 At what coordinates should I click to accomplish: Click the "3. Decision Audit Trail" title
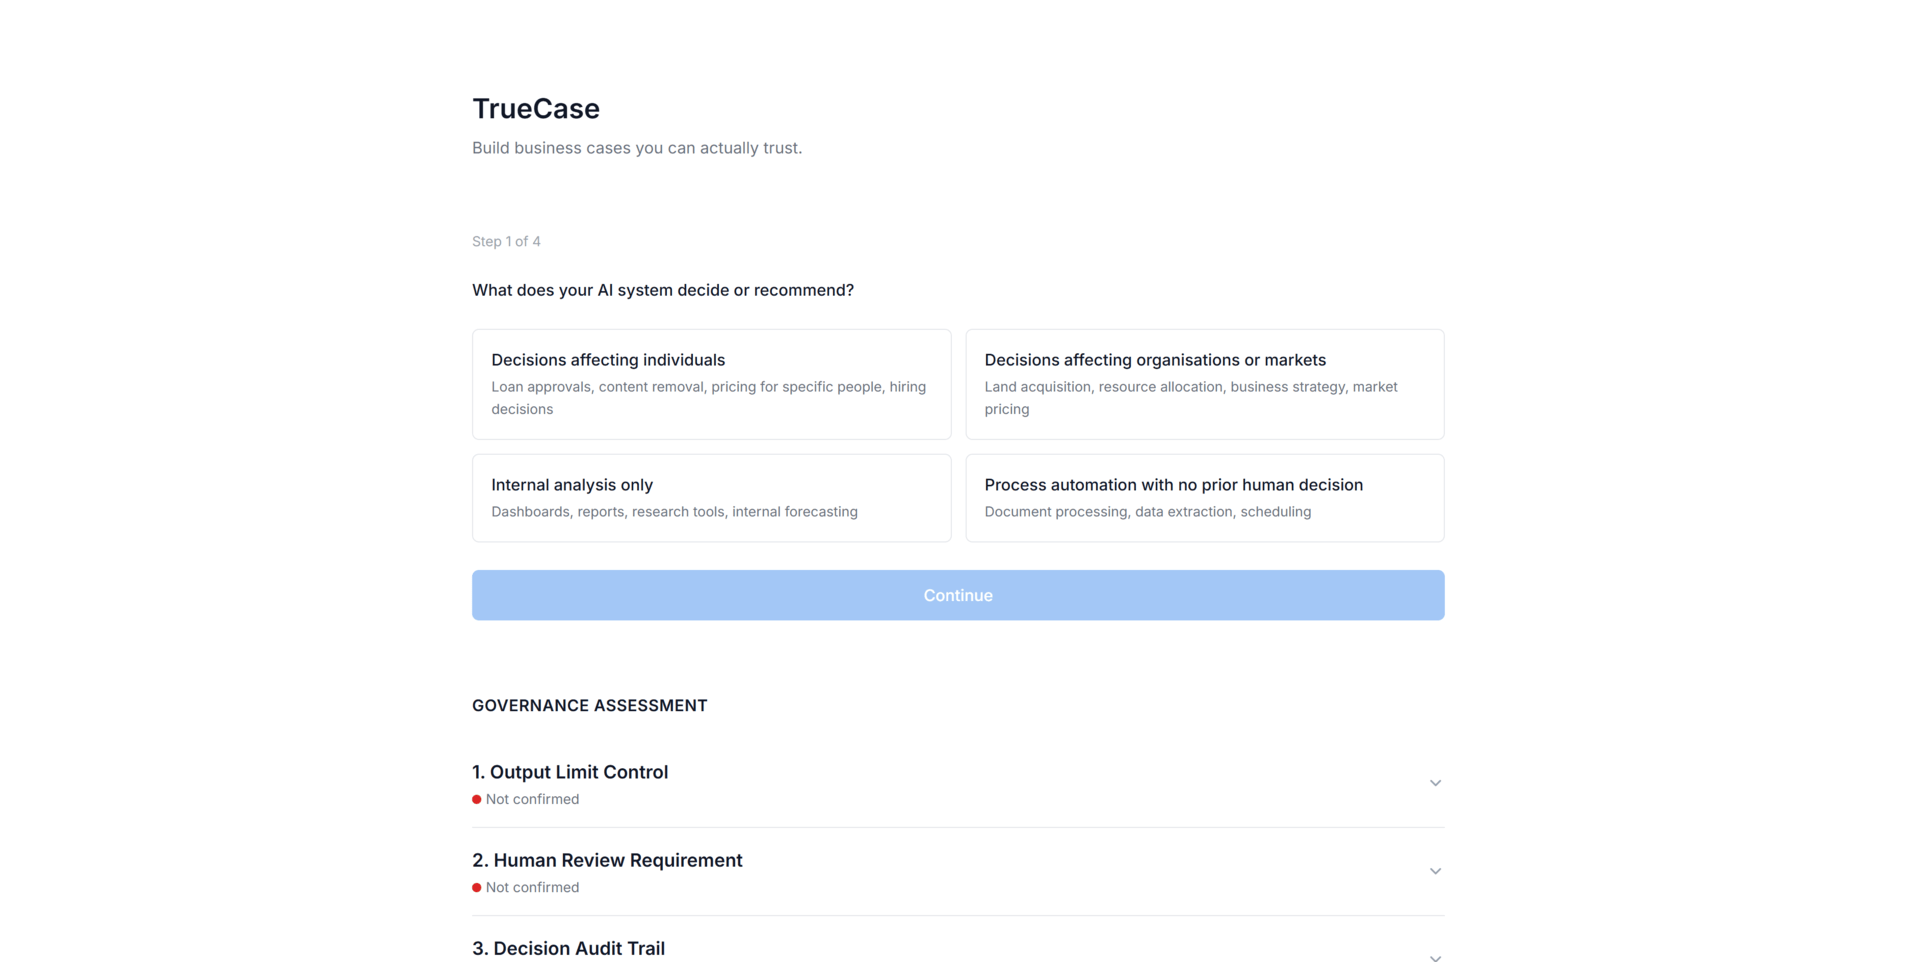click(568, 948)
